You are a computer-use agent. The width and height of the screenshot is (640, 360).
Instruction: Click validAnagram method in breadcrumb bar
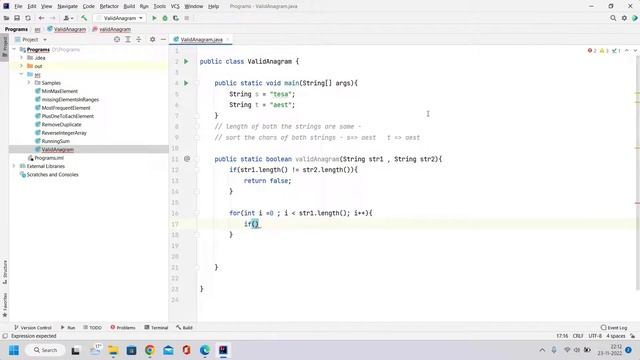[x=112, y=29]
